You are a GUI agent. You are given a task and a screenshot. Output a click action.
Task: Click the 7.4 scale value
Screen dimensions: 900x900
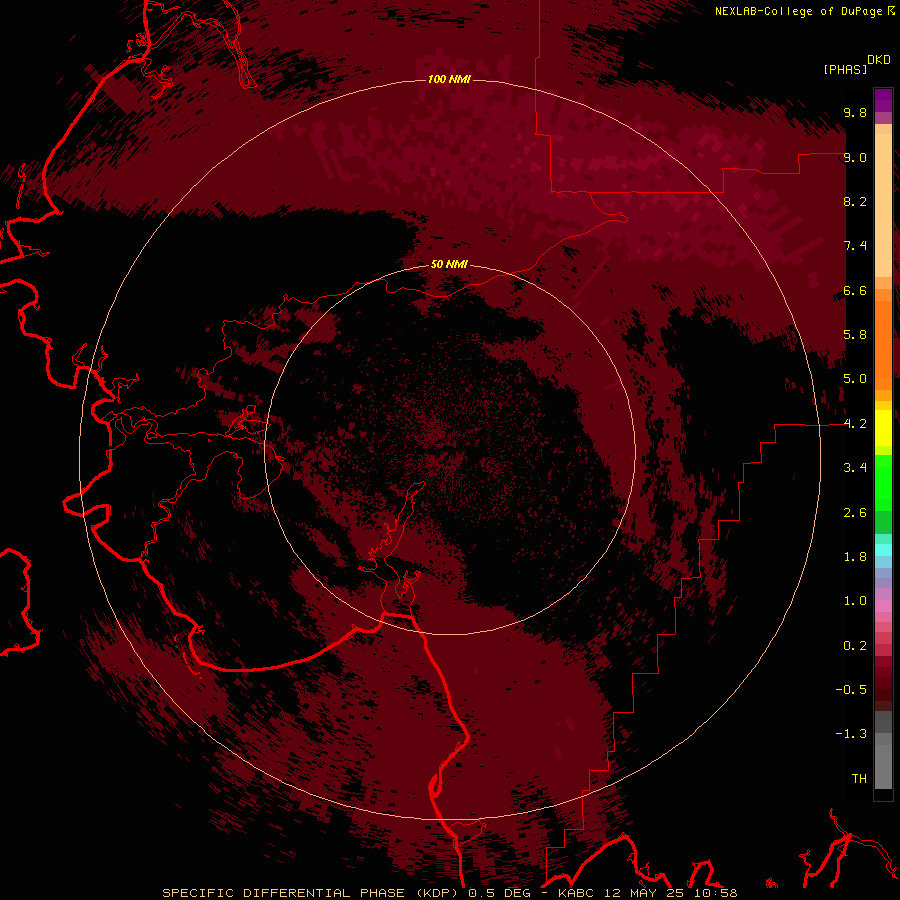tap(855, 246)
